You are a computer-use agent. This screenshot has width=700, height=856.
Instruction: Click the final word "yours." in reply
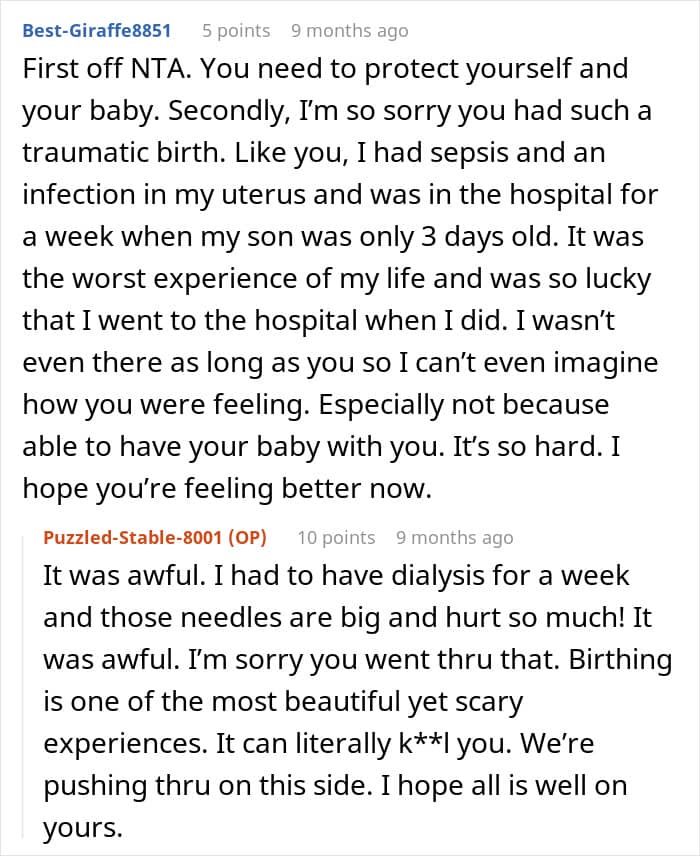point(83,828)
